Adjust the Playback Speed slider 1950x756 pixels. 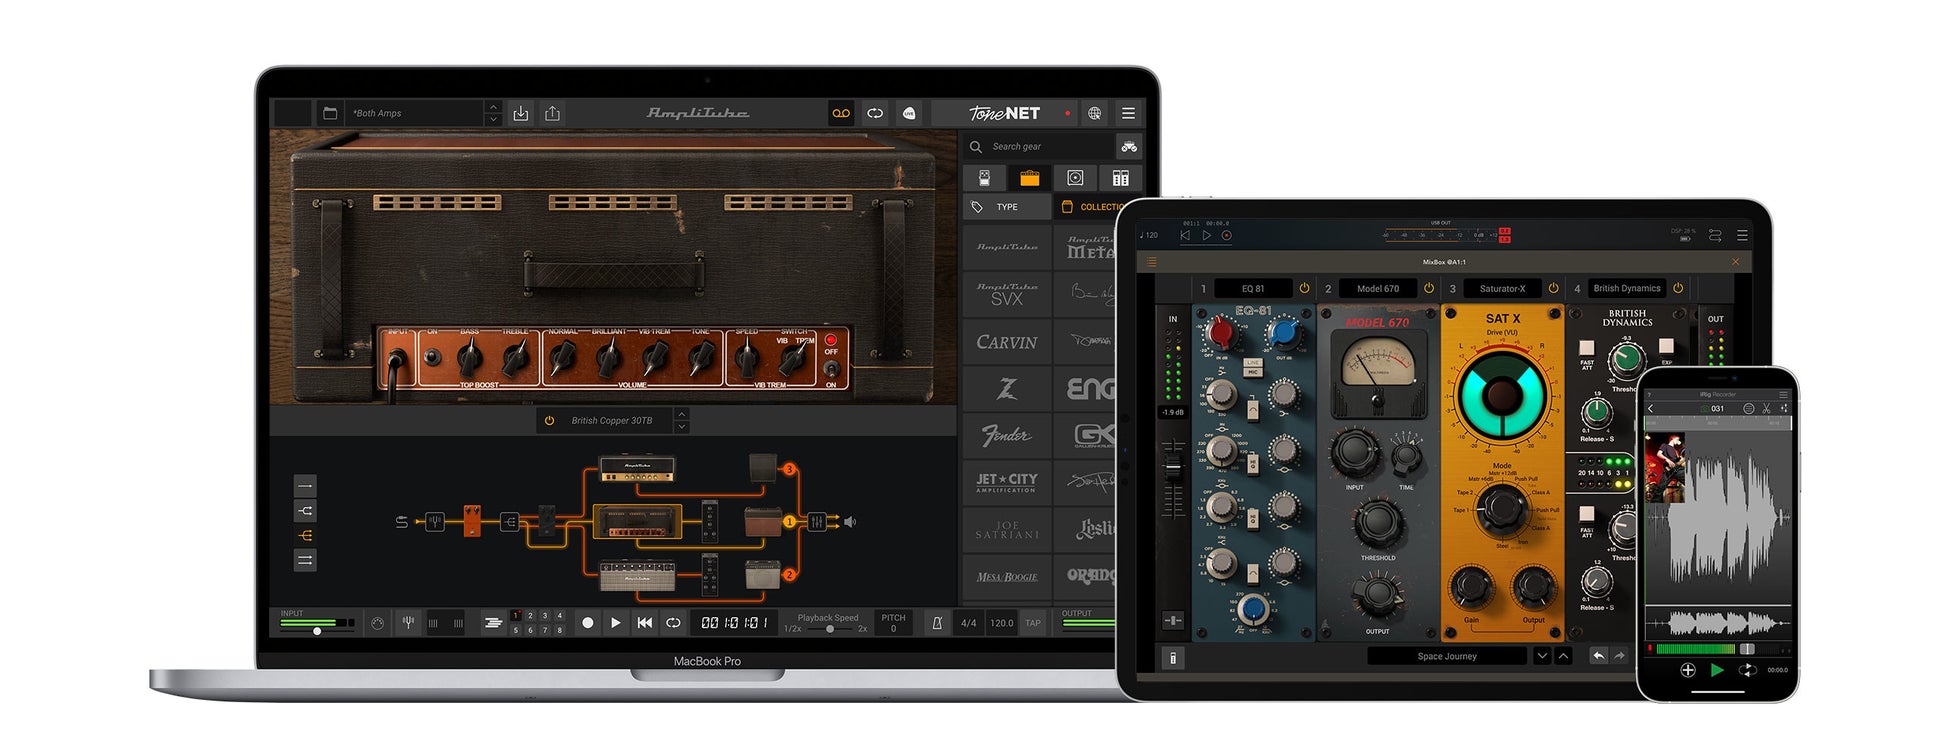coord(828,629)
